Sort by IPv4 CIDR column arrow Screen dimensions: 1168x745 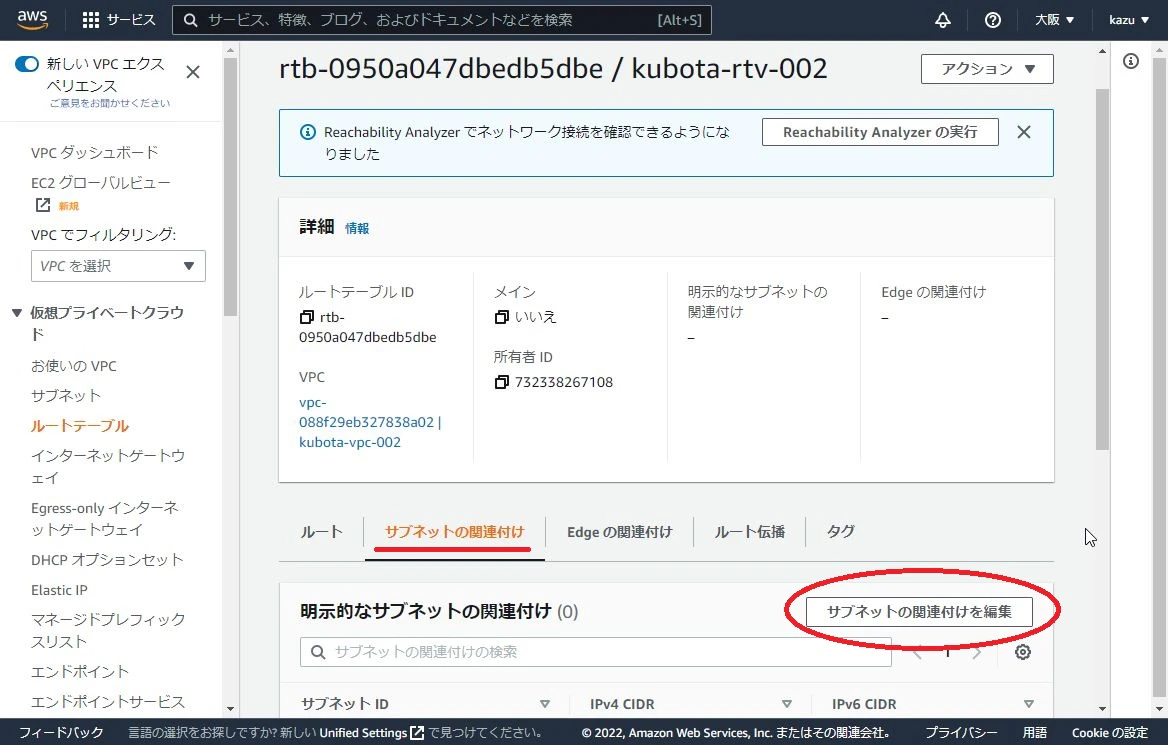click(787, 704)
